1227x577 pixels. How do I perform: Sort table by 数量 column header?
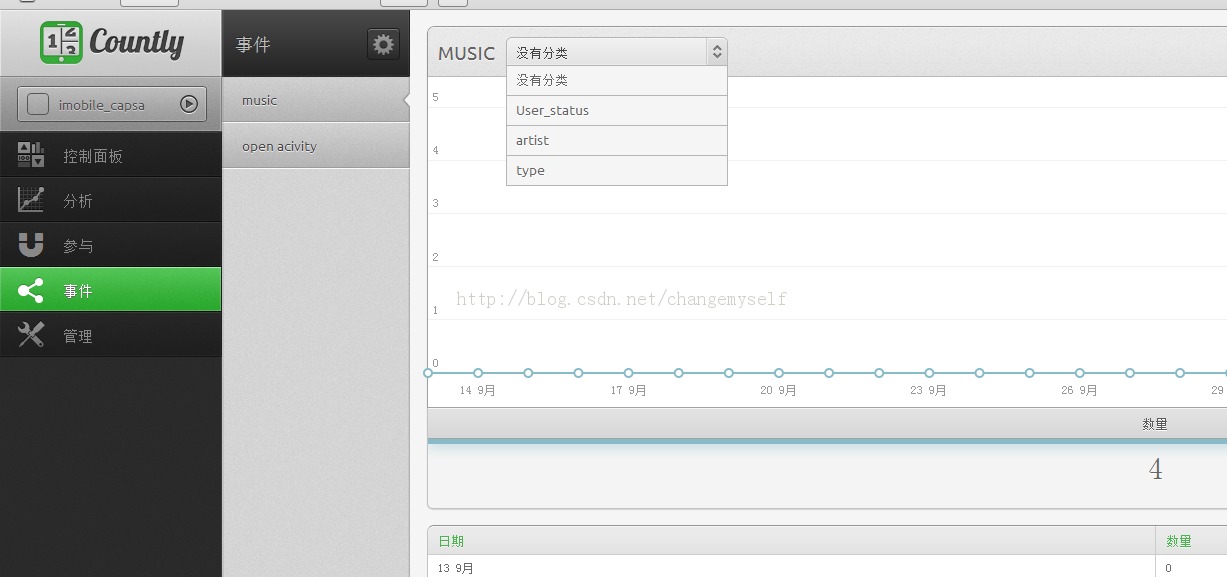(1179, 541)
